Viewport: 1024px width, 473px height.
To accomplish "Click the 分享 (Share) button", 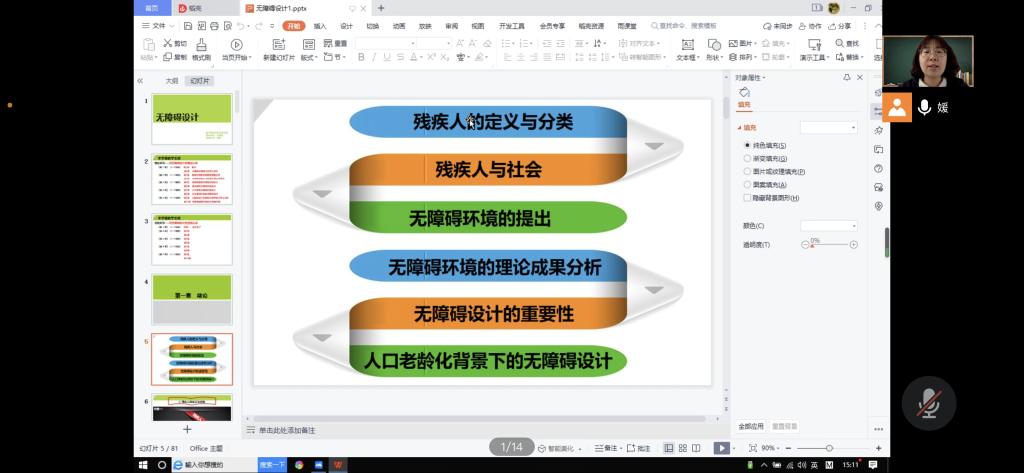I will (840, 26).
